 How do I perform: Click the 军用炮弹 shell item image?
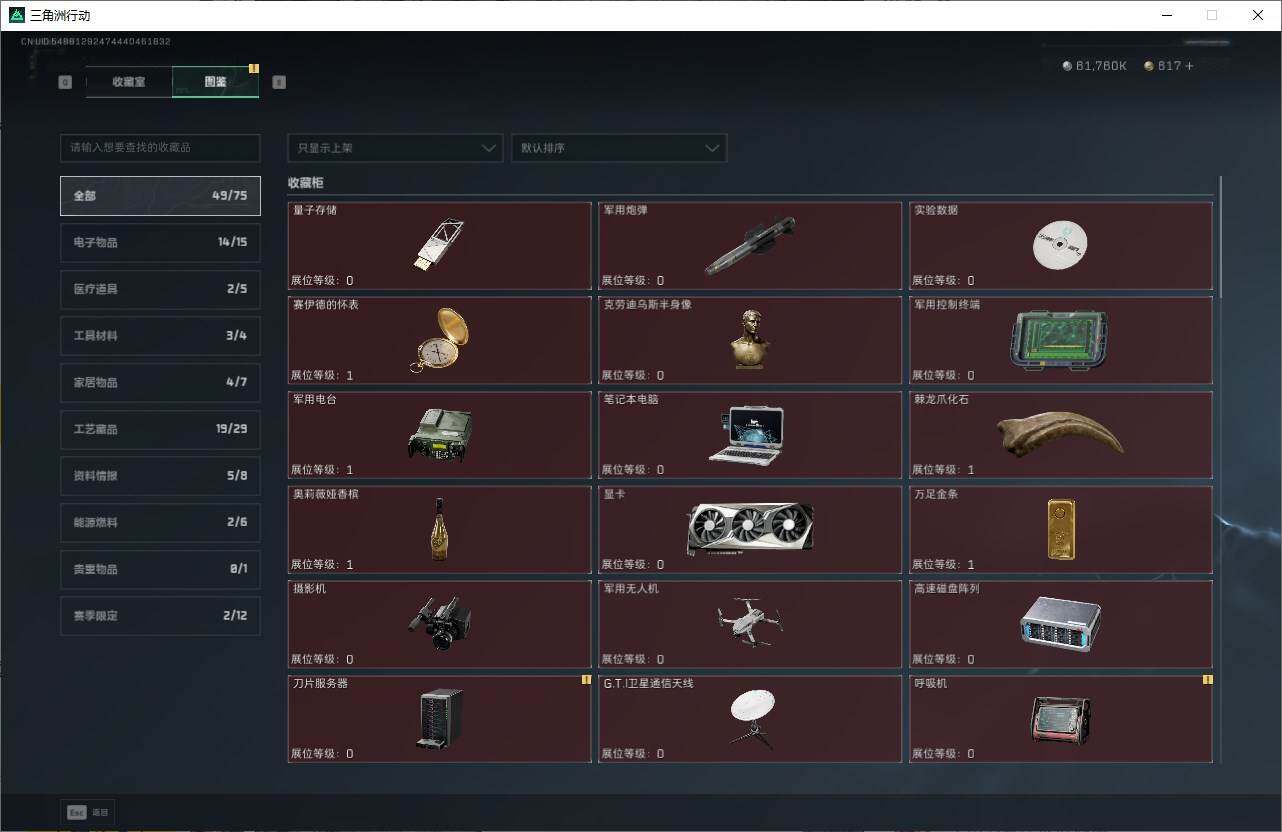750,245
